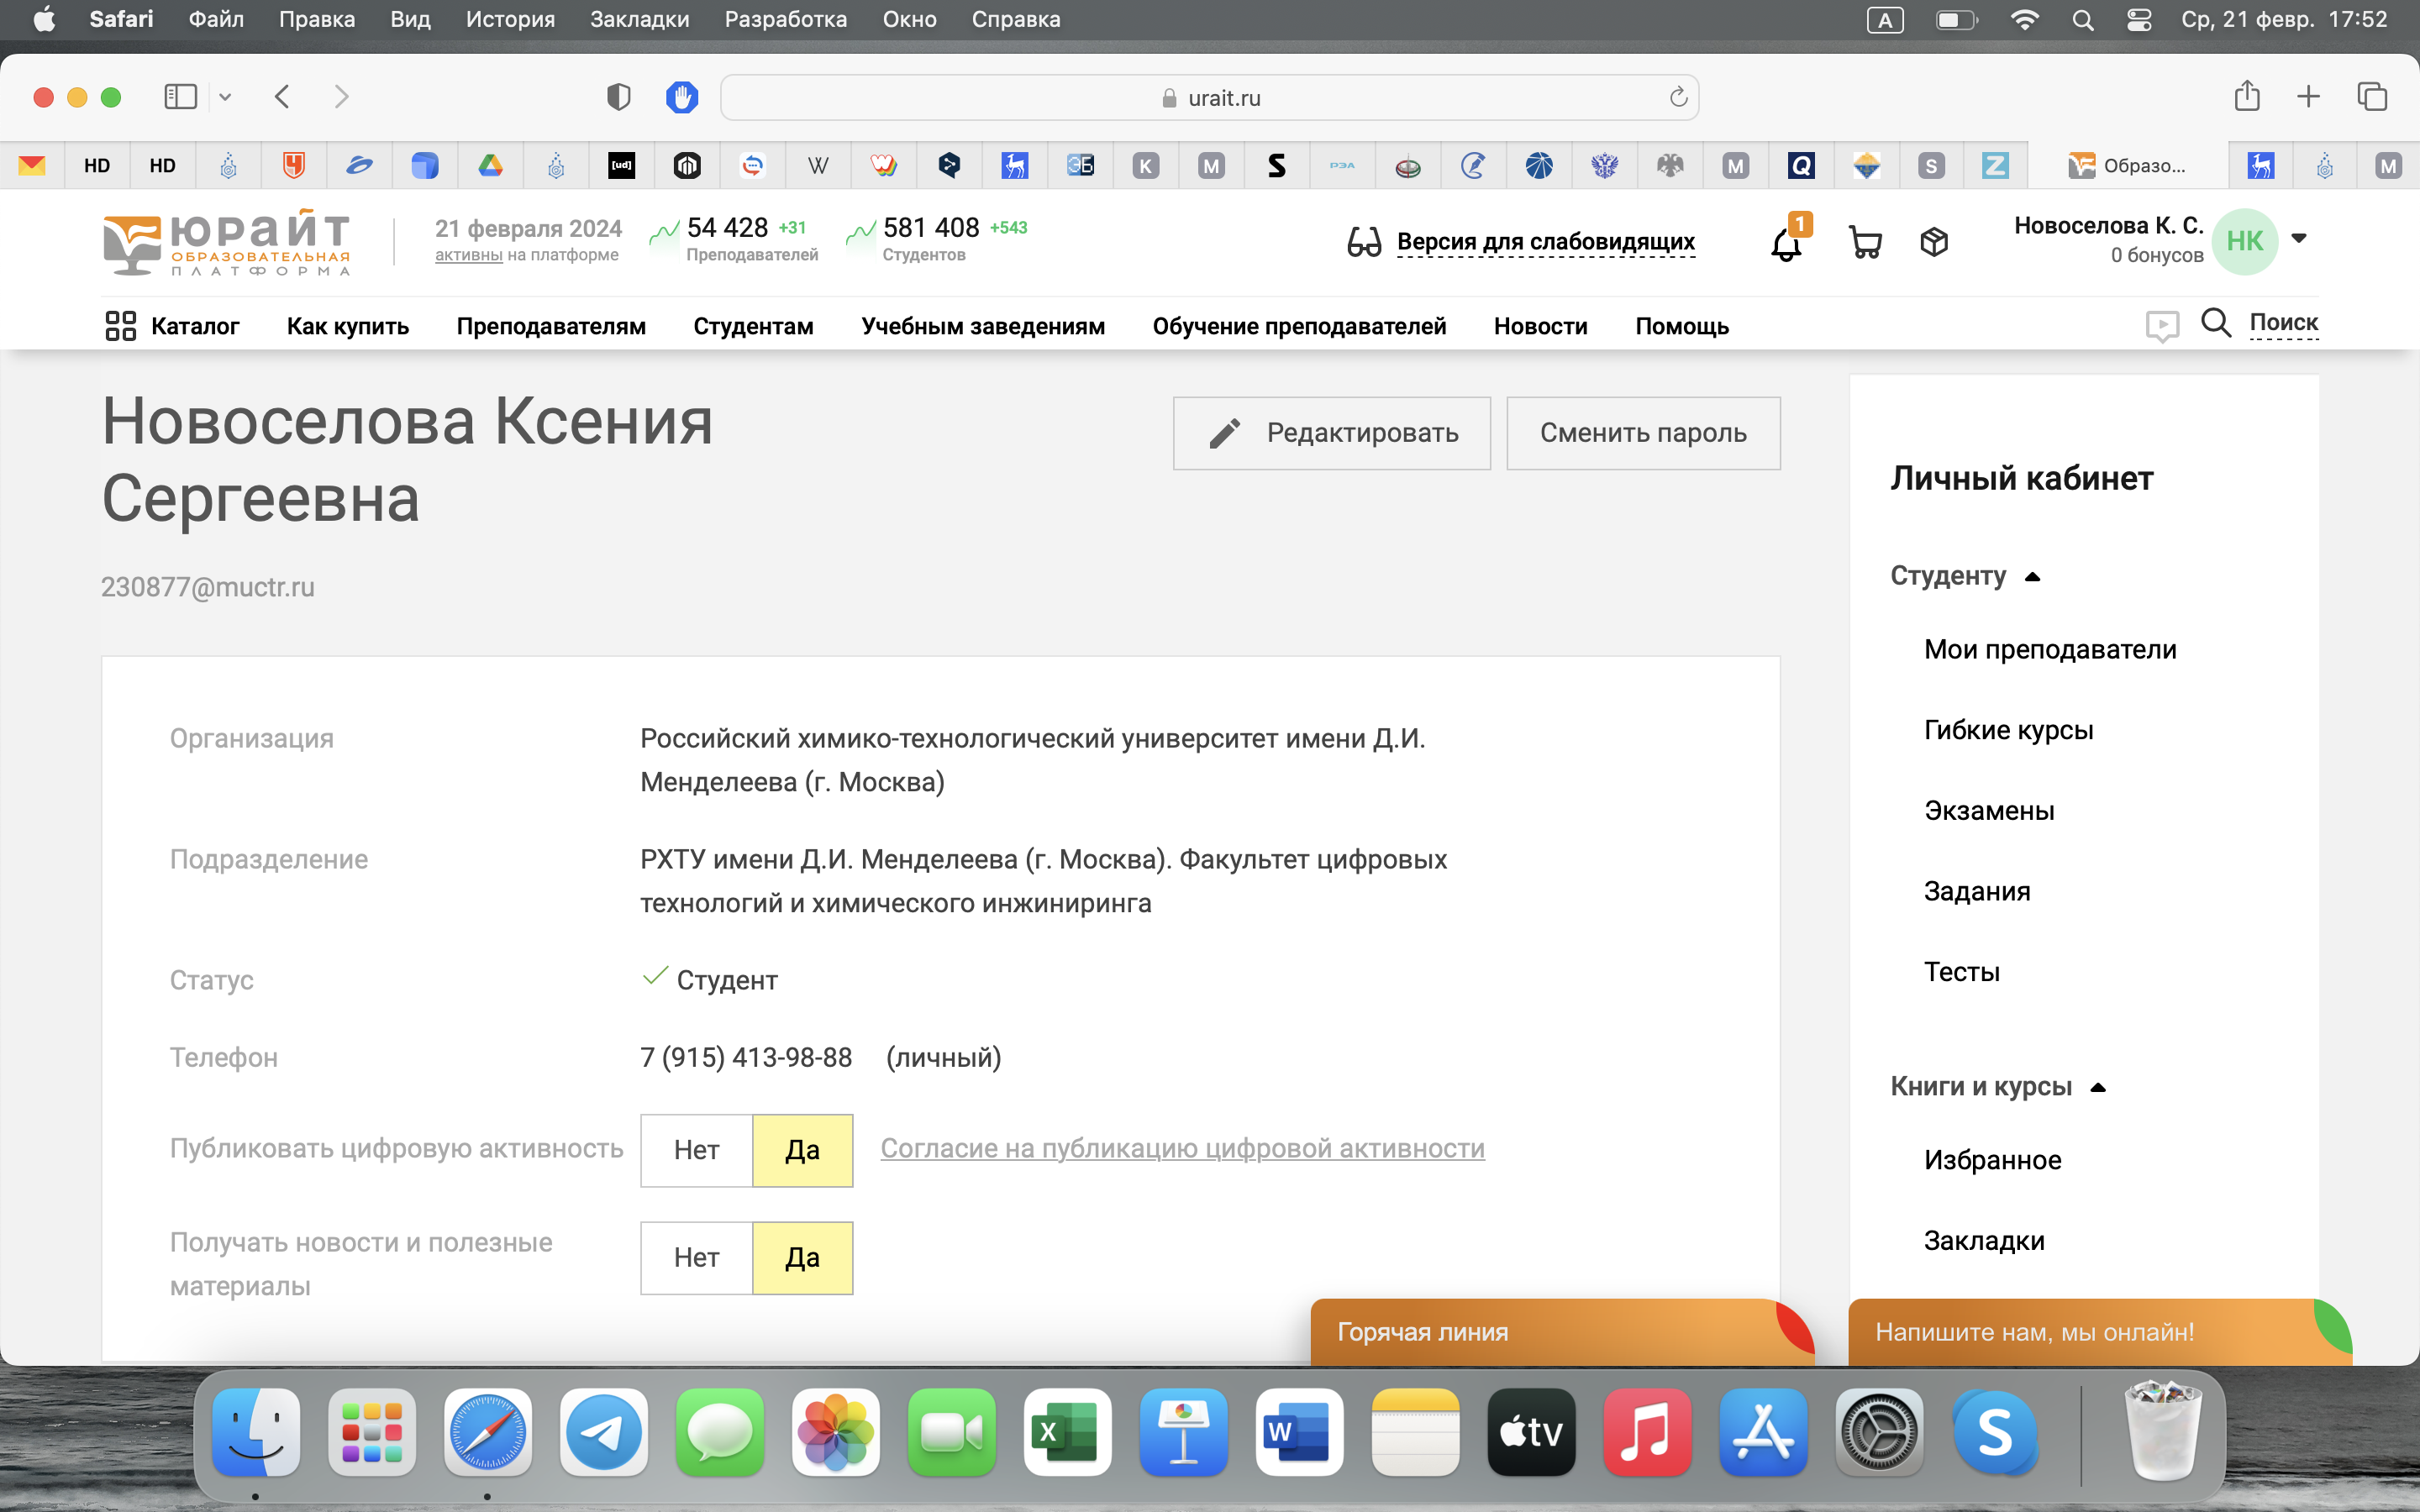
Task: Click the Напишите нам, мы онлайн chat widget
Action: pos(2100,1332)
